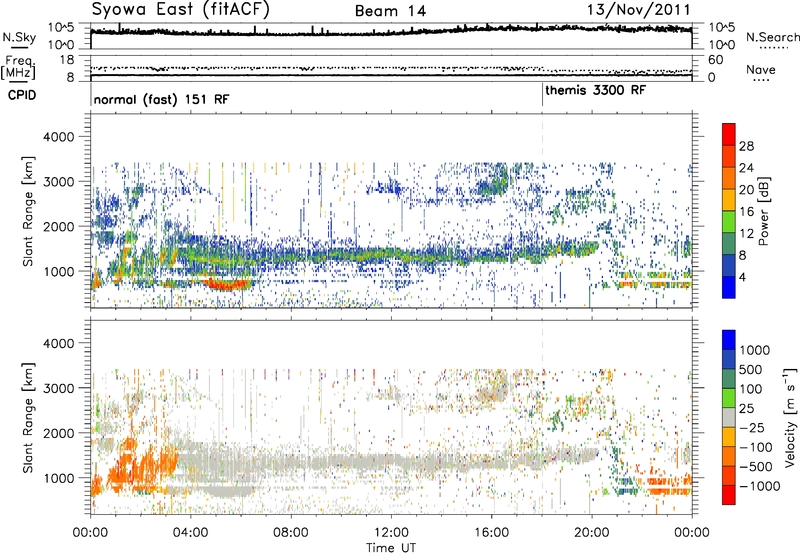Select the "24" Power color bar label
Screen dimensions: 800x554
click(x=746, y=168)
